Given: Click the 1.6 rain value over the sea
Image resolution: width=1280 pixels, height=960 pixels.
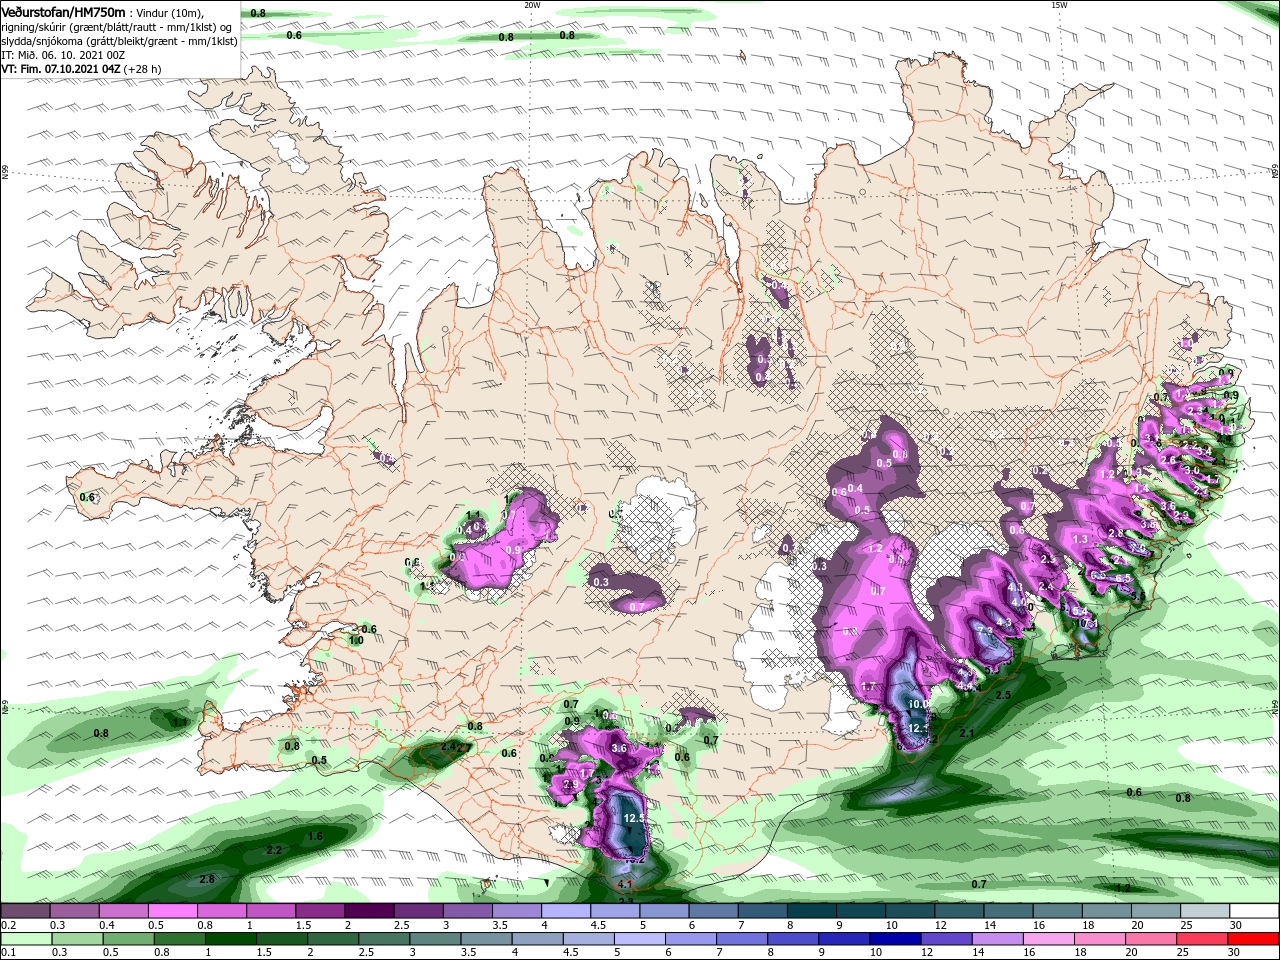Looking at the screenshot, I should [x=315, y=836].
